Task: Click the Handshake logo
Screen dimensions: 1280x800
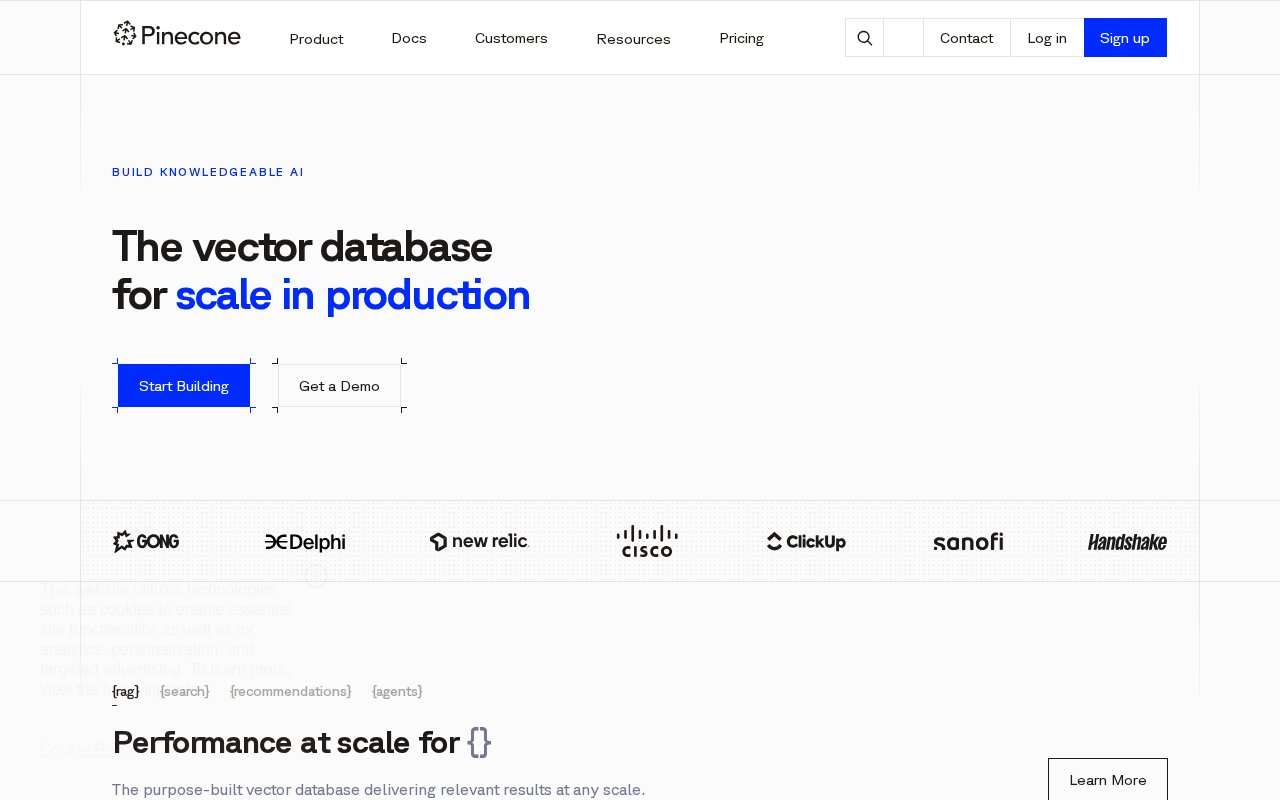Action: pos(1127,542)
